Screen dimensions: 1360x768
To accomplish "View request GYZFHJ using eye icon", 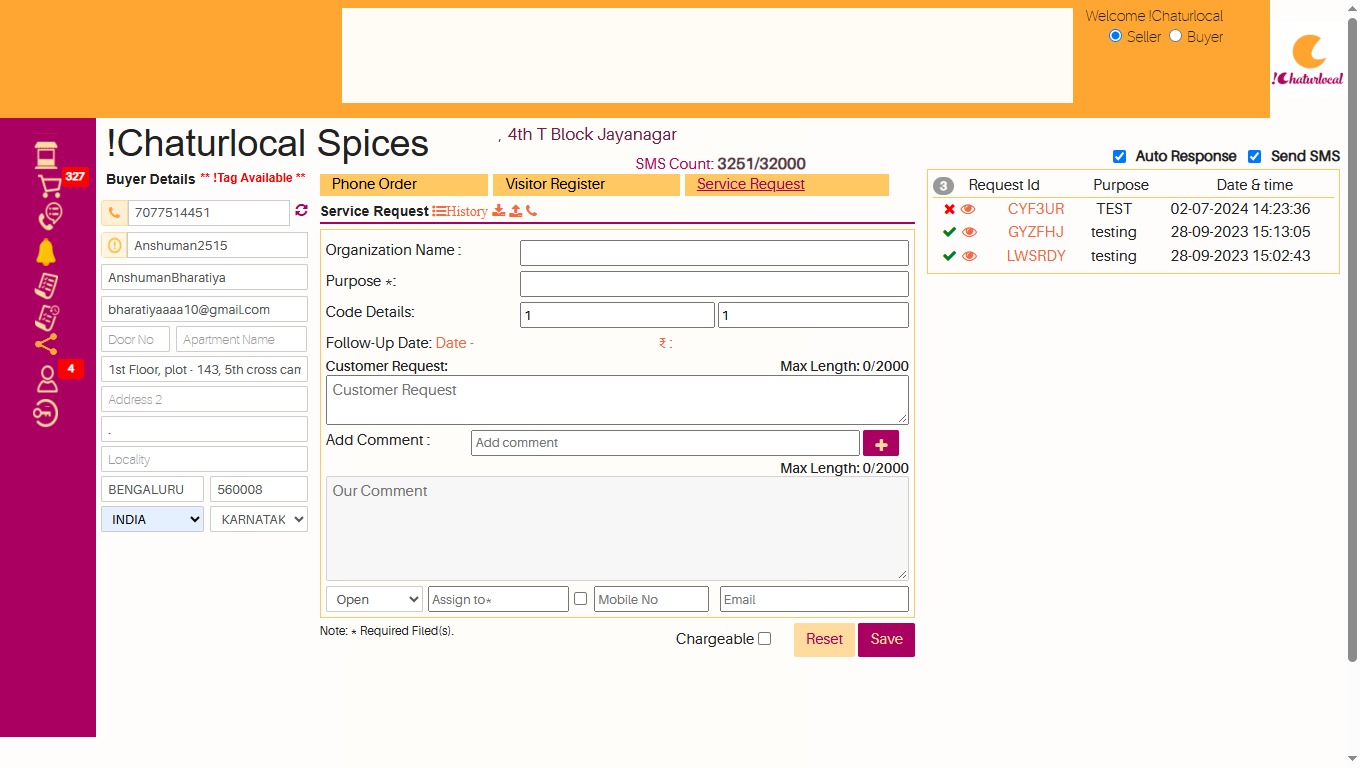I will click(969, 232).
